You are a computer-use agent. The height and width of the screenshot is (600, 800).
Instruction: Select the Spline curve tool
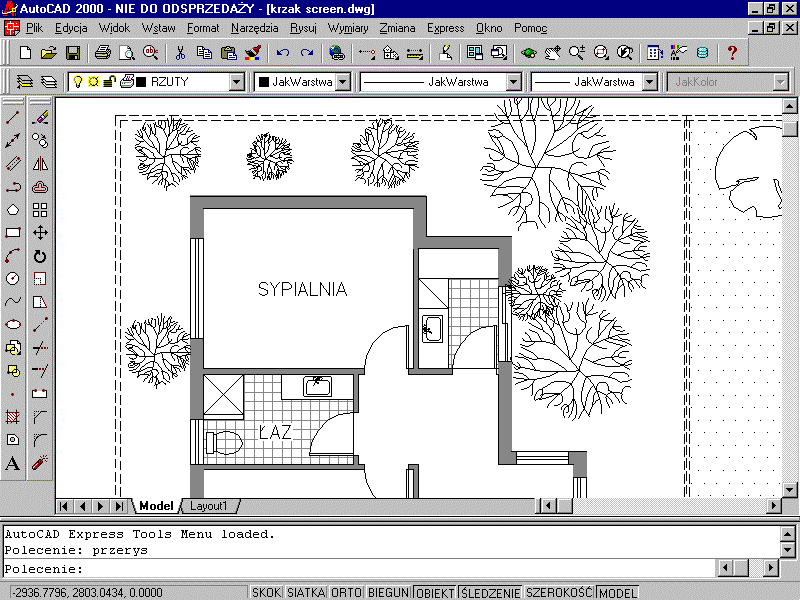(13, 302)
